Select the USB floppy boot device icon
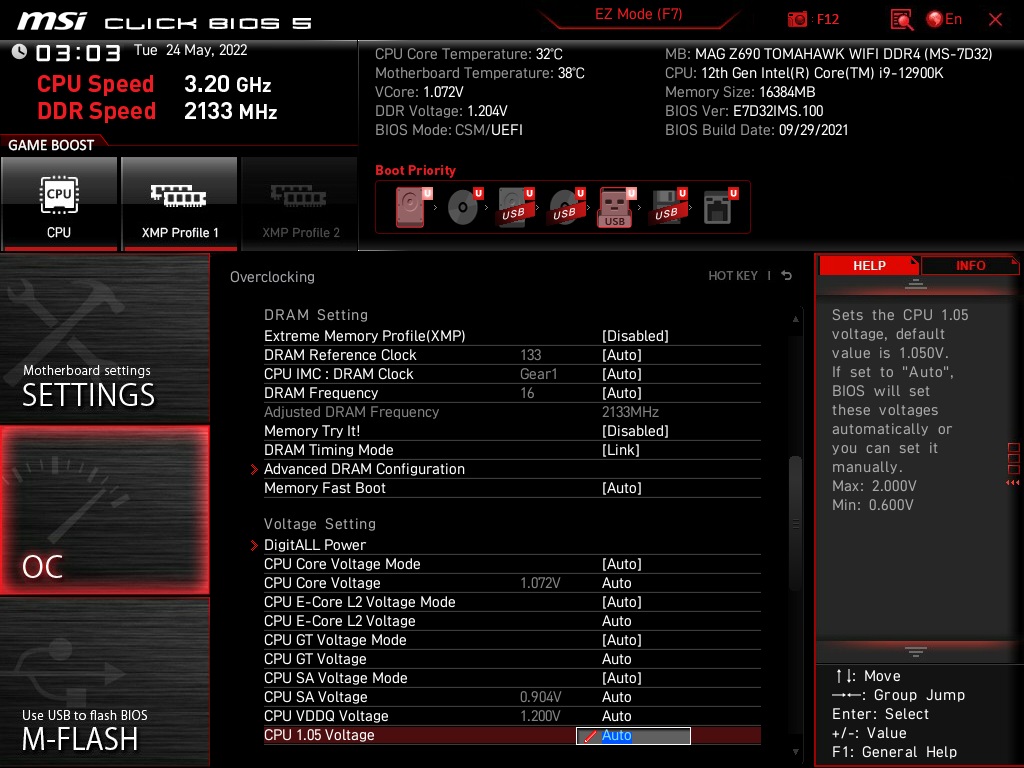 pos(668,207)
